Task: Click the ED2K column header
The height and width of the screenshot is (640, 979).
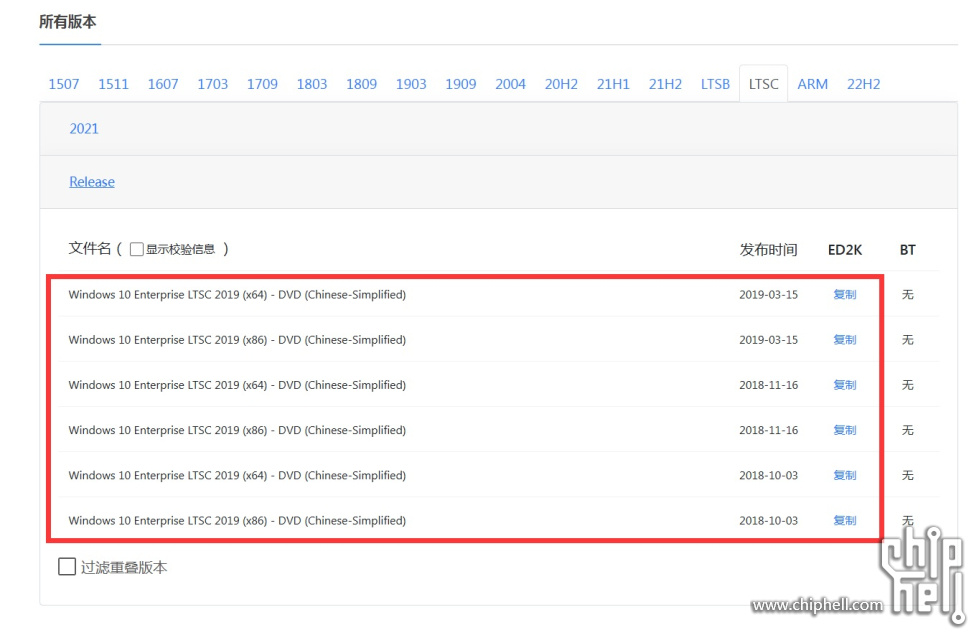Action: 845,250
